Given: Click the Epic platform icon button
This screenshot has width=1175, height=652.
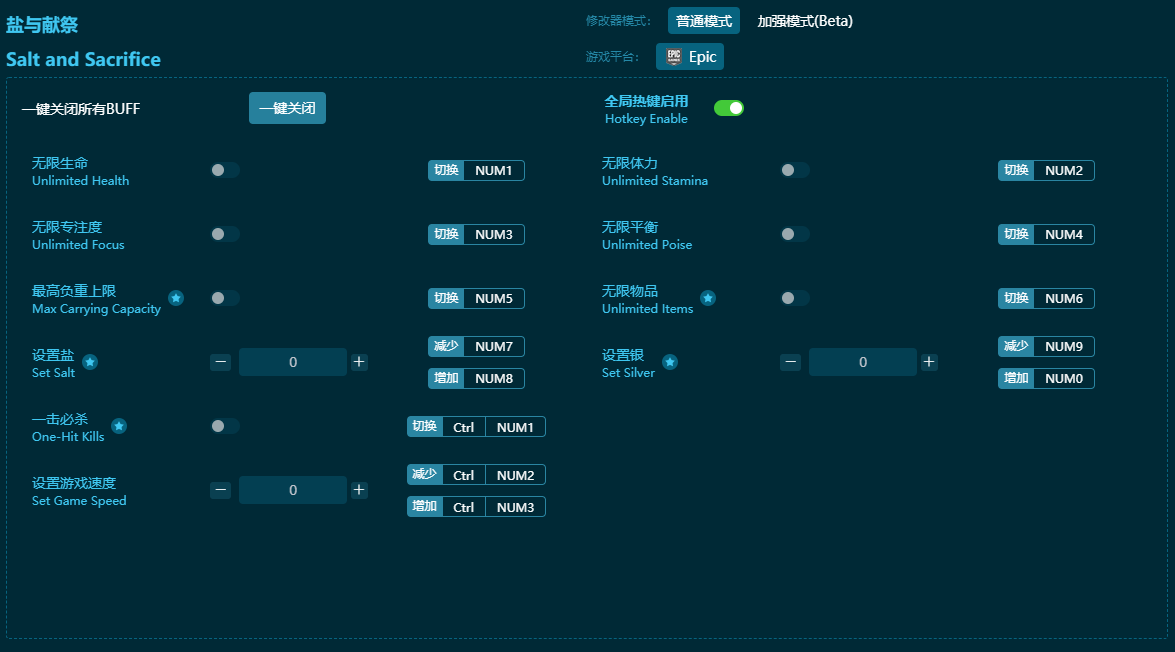Looking at the screenshot, I should coord(690,57).
